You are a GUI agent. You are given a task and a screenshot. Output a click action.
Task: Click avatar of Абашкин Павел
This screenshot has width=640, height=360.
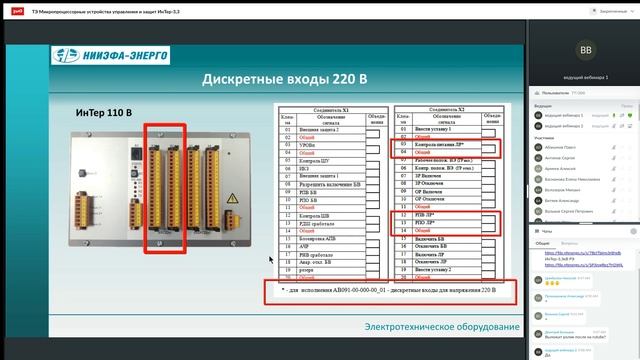(538, 147)
